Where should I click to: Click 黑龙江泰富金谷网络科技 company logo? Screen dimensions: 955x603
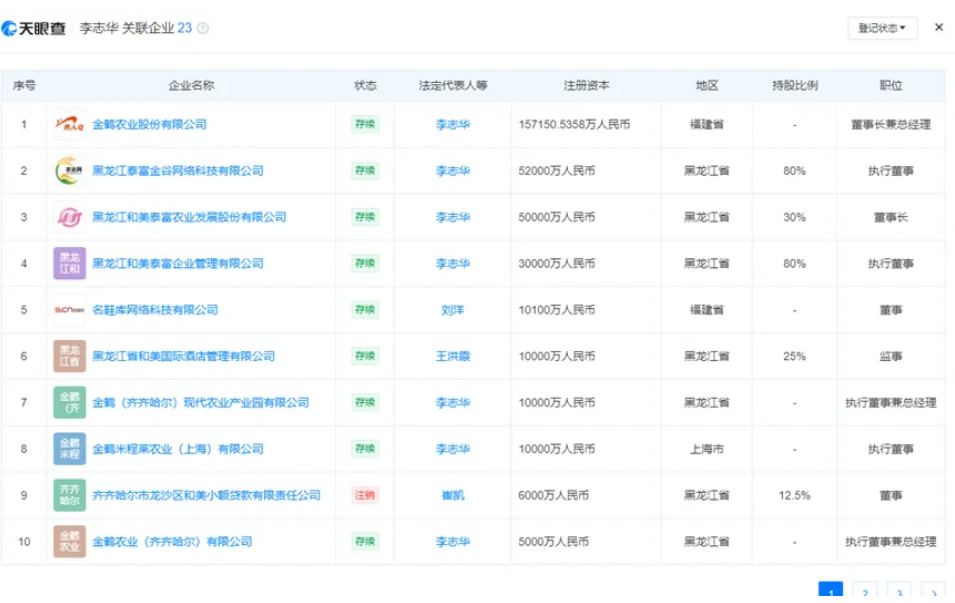click(69, 171)
